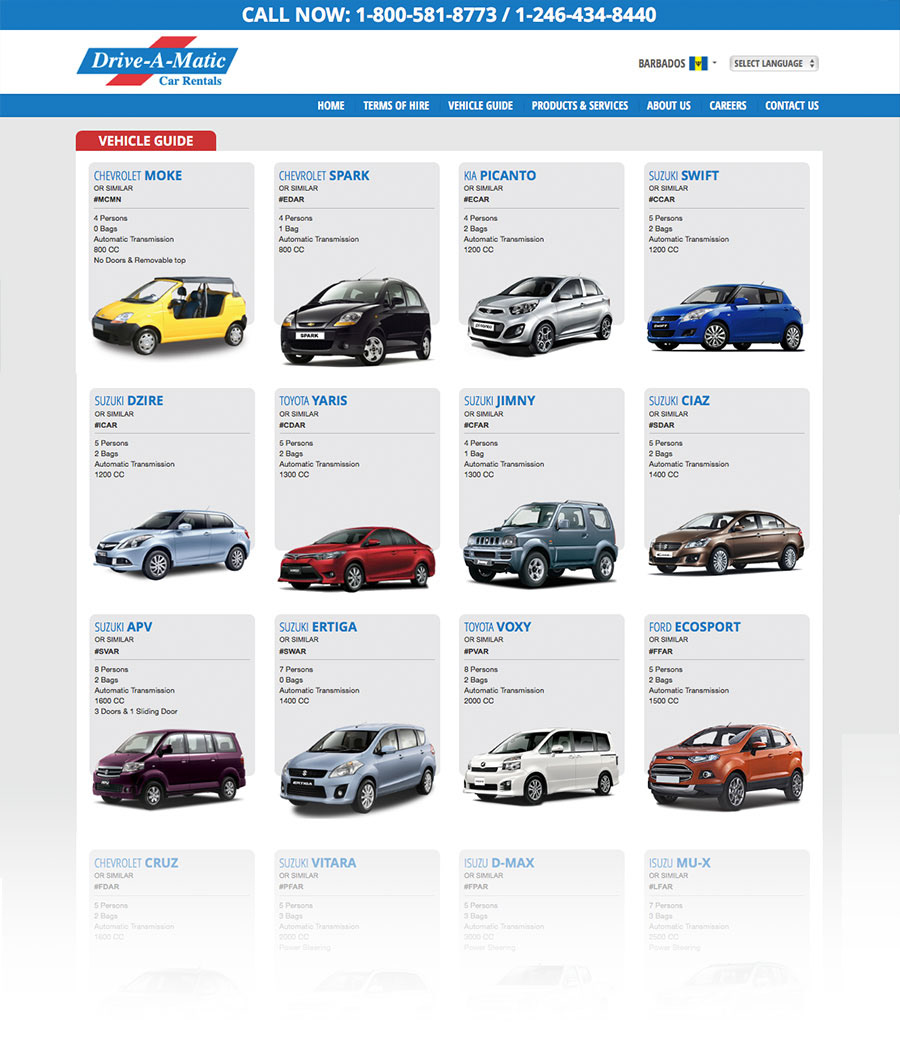
Task: Open the Ford Ecosport title link
Action: coord(695,627)
